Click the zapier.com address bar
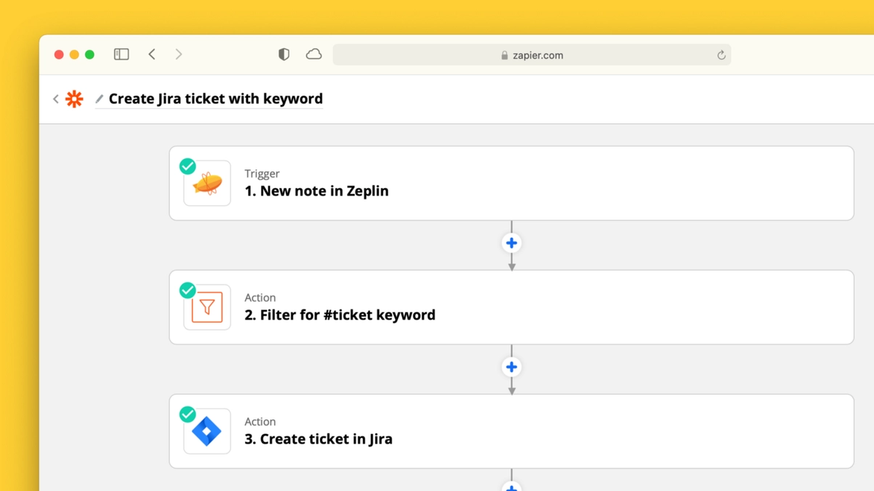This screenshot has height=491, width=874. 532,55
